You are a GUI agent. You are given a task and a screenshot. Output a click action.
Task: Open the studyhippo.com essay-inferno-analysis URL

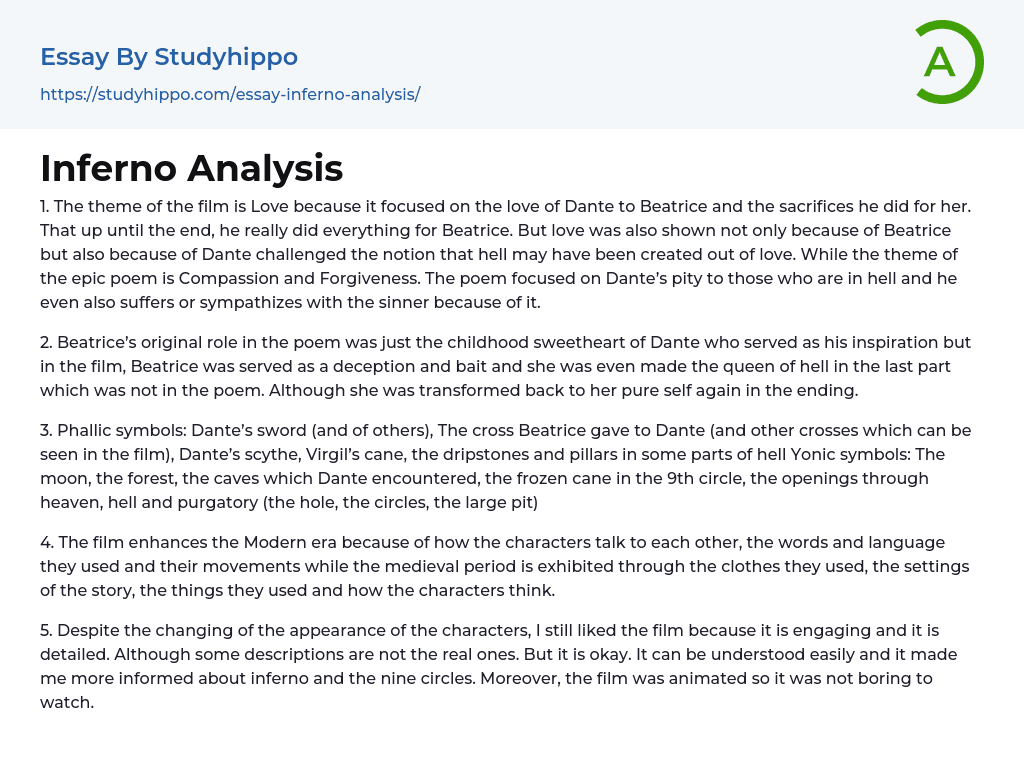230,94
